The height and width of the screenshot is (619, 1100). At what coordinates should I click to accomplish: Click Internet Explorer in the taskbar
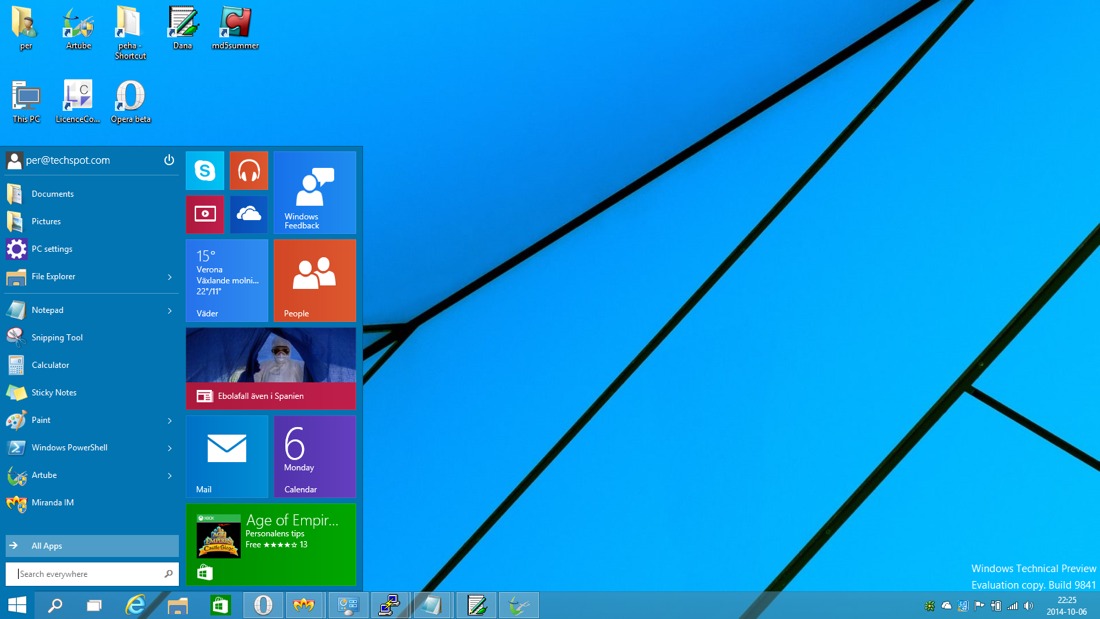tap(135, 605)
